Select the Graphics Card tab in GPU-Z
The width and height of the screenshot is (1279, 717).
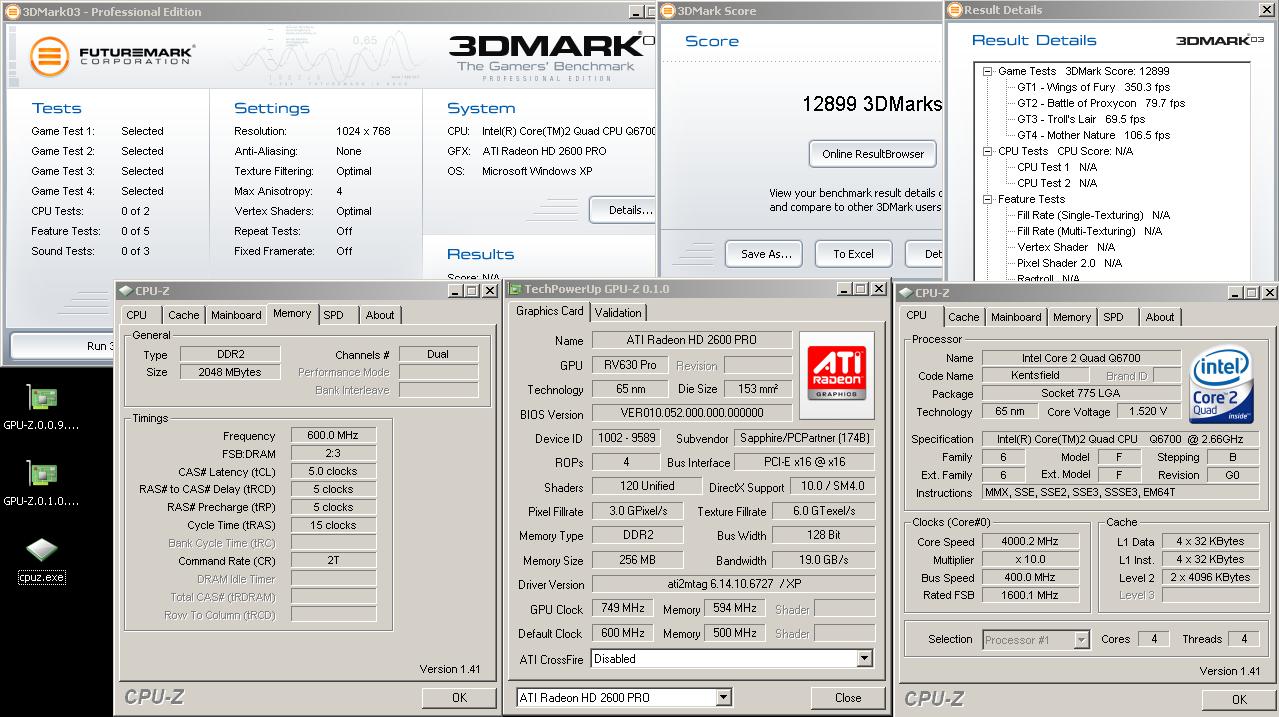(549, 311)
